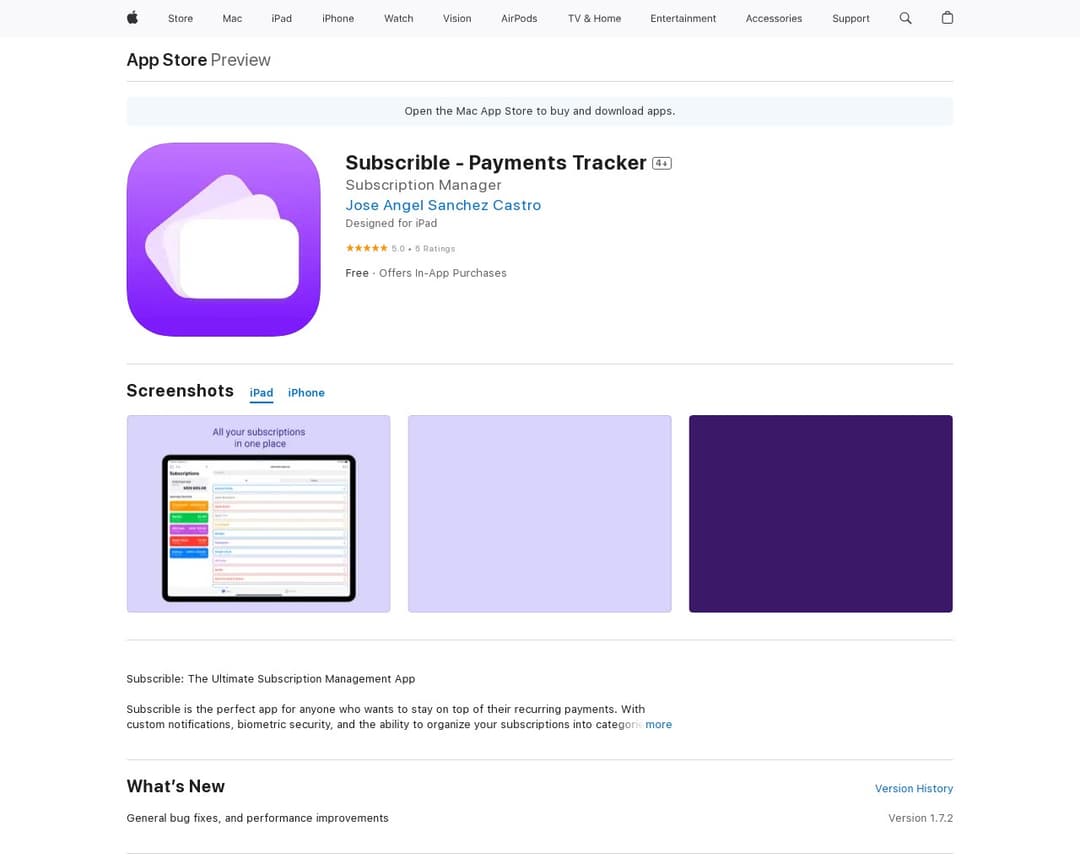Click the 'What's New' heading
The width and height of the screenshot is (1080, 864).
tap(176, 787)
